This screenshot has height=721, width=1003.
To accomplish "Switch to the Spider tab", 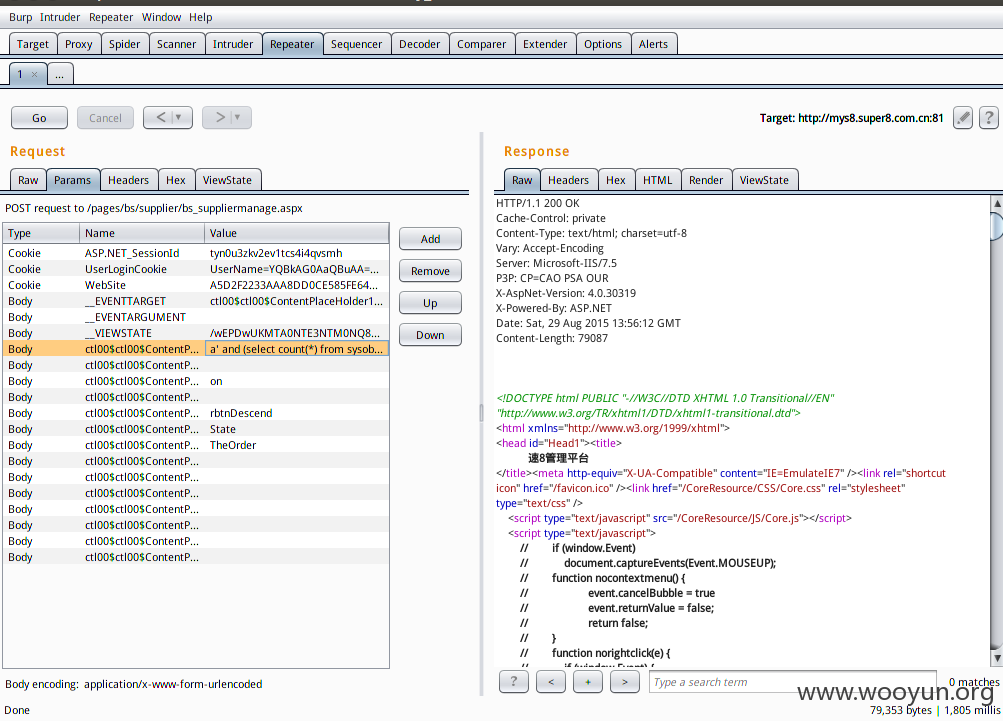I will coord(124,44).
